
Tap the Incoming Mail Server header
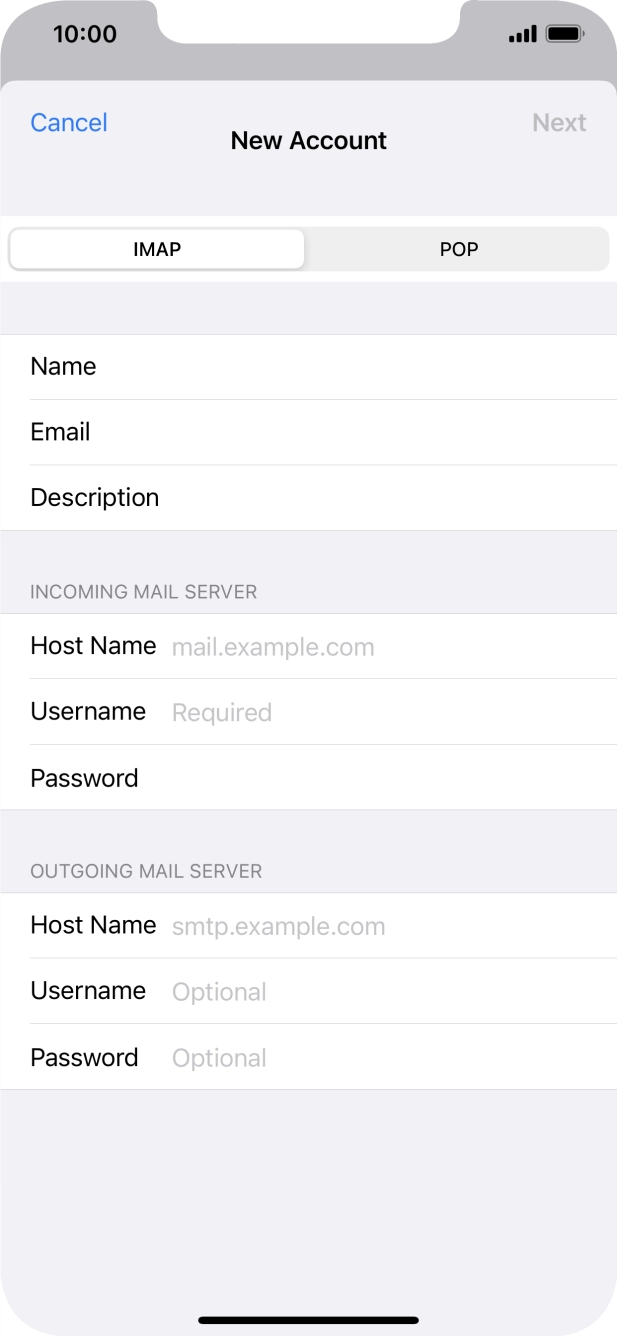point(143,592)
